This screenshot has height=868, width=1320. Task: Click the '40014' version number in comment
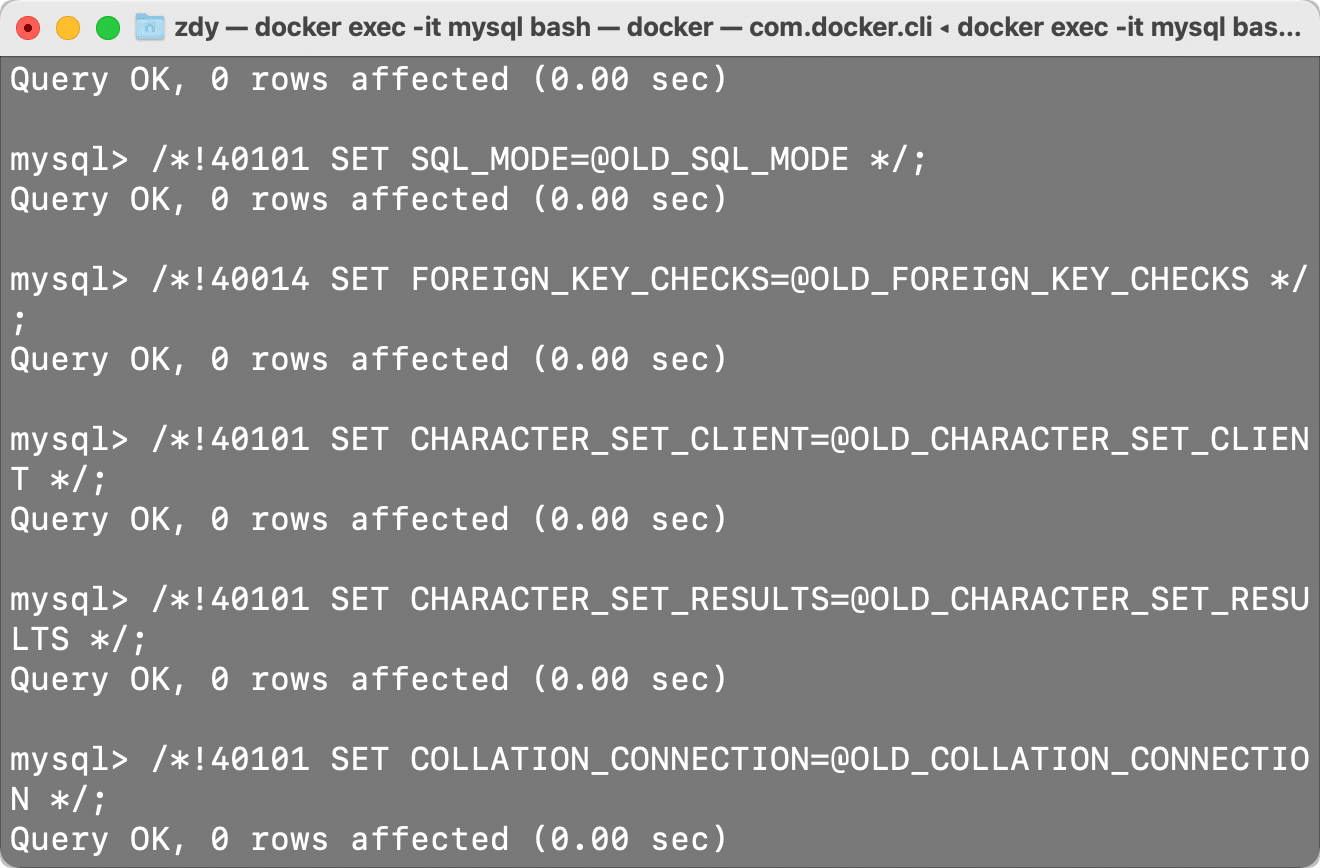[x=259, y=279]
